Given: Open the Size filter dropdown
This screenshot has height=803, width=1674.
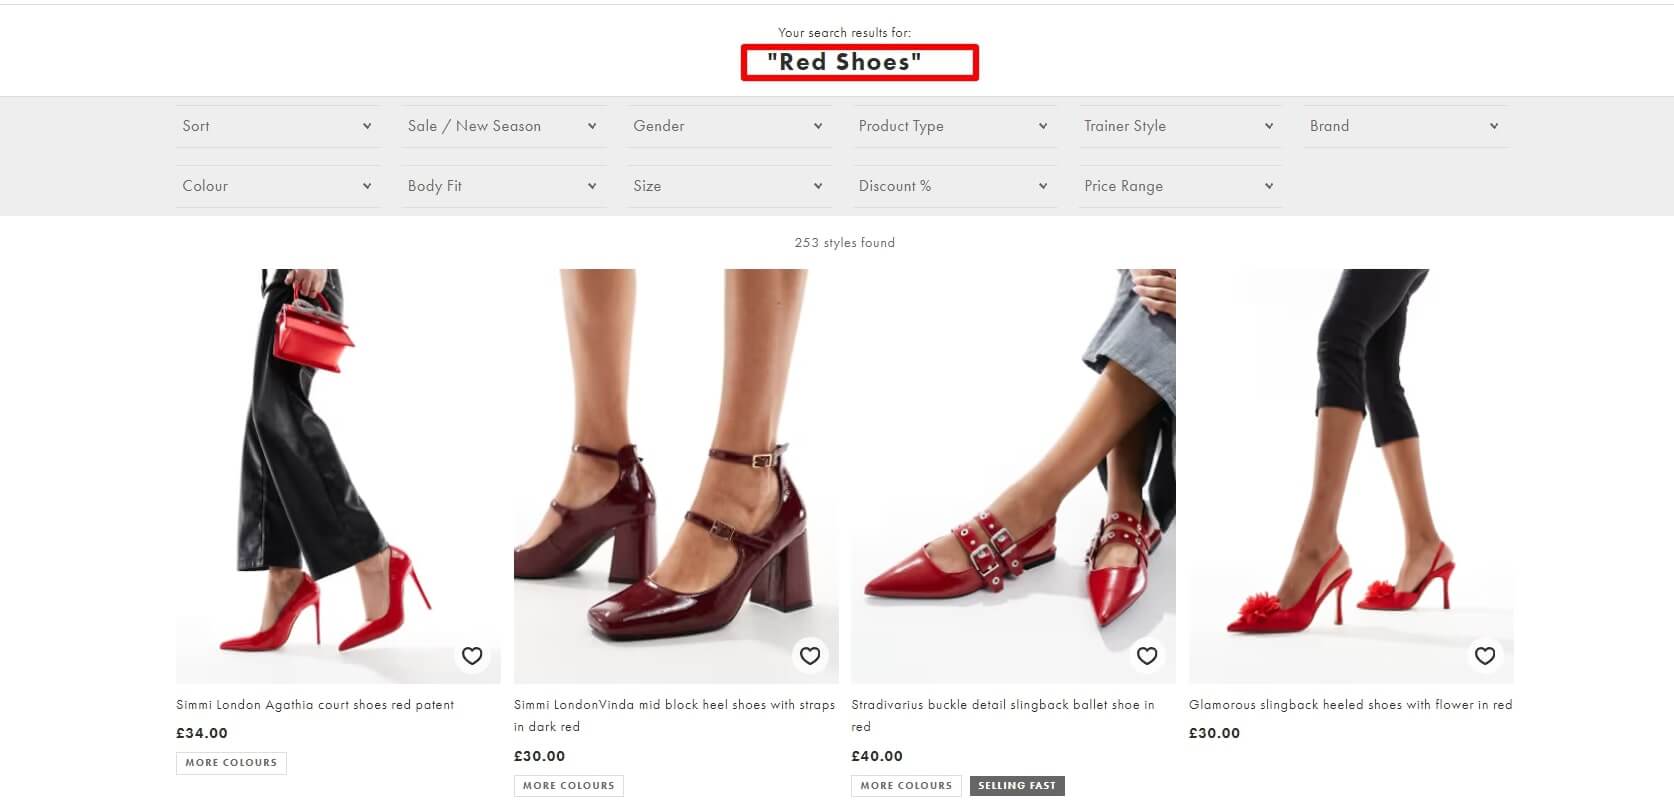Looking at the screenshot, I should (728, 186).
